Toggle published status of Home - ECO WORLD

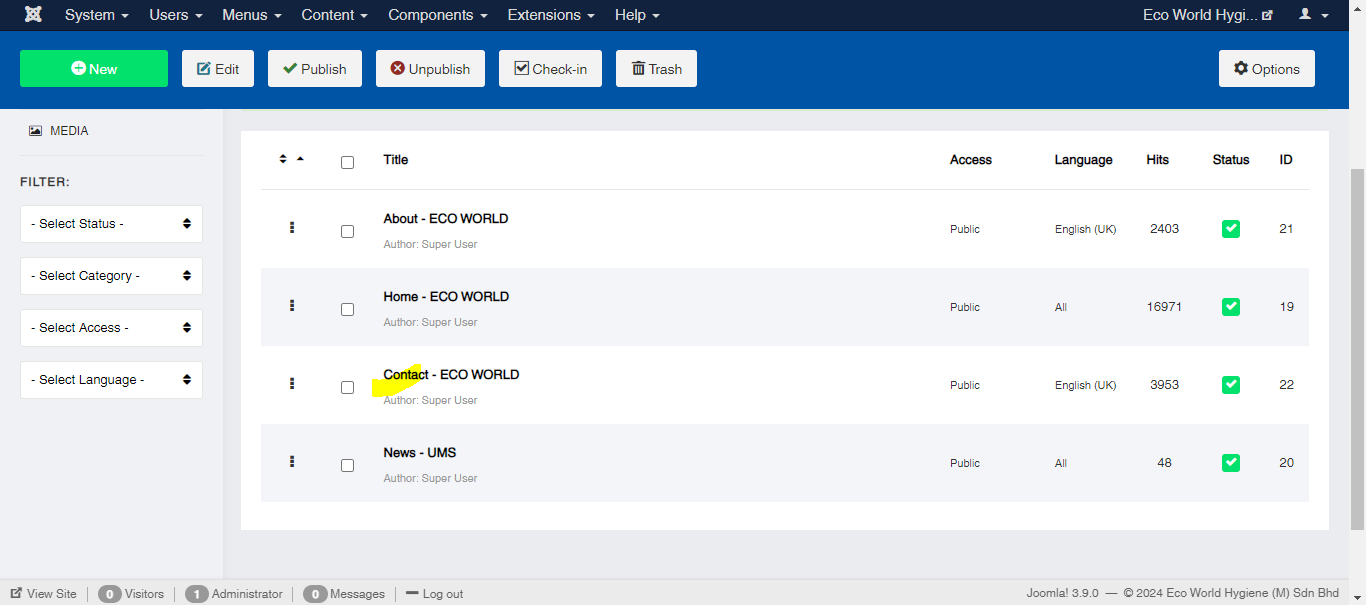point(1231,307)
